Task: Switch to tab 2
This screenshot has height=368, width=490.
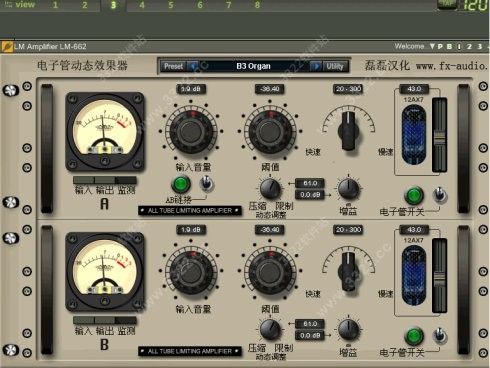Action: coord(85,5)
